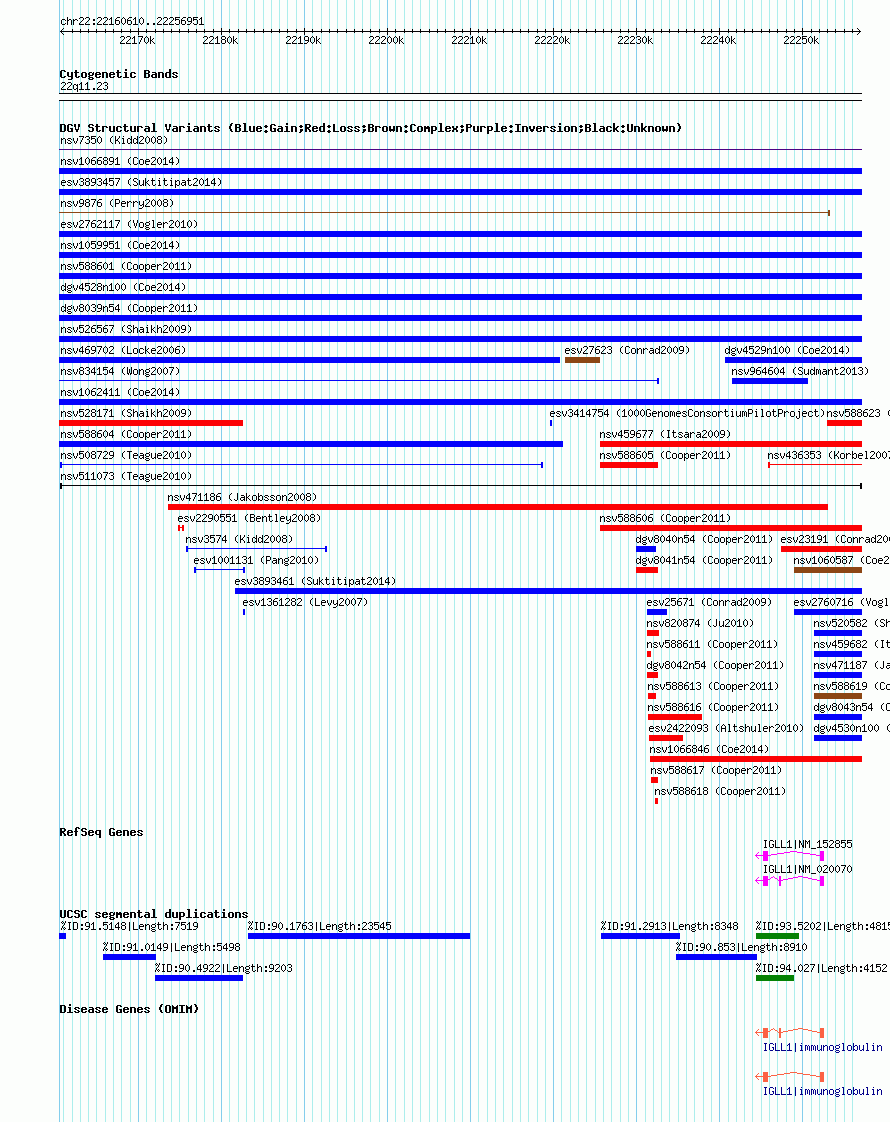Click nsv588617 (Cooper2011) label

pyautogui.click(x=716, y=770)
